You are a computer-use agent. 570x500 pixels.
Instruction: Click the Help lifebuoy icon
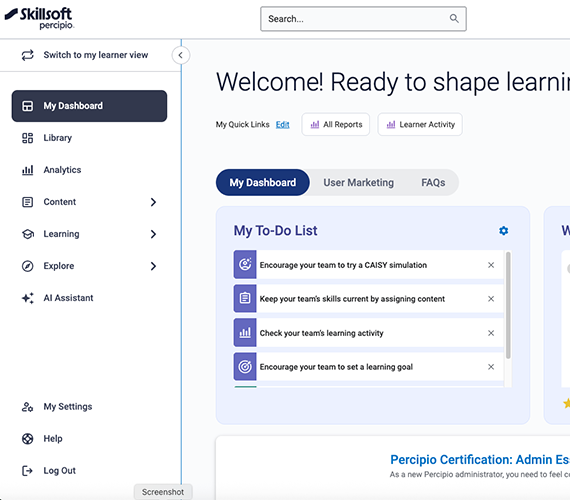click(x=28, y=439)
